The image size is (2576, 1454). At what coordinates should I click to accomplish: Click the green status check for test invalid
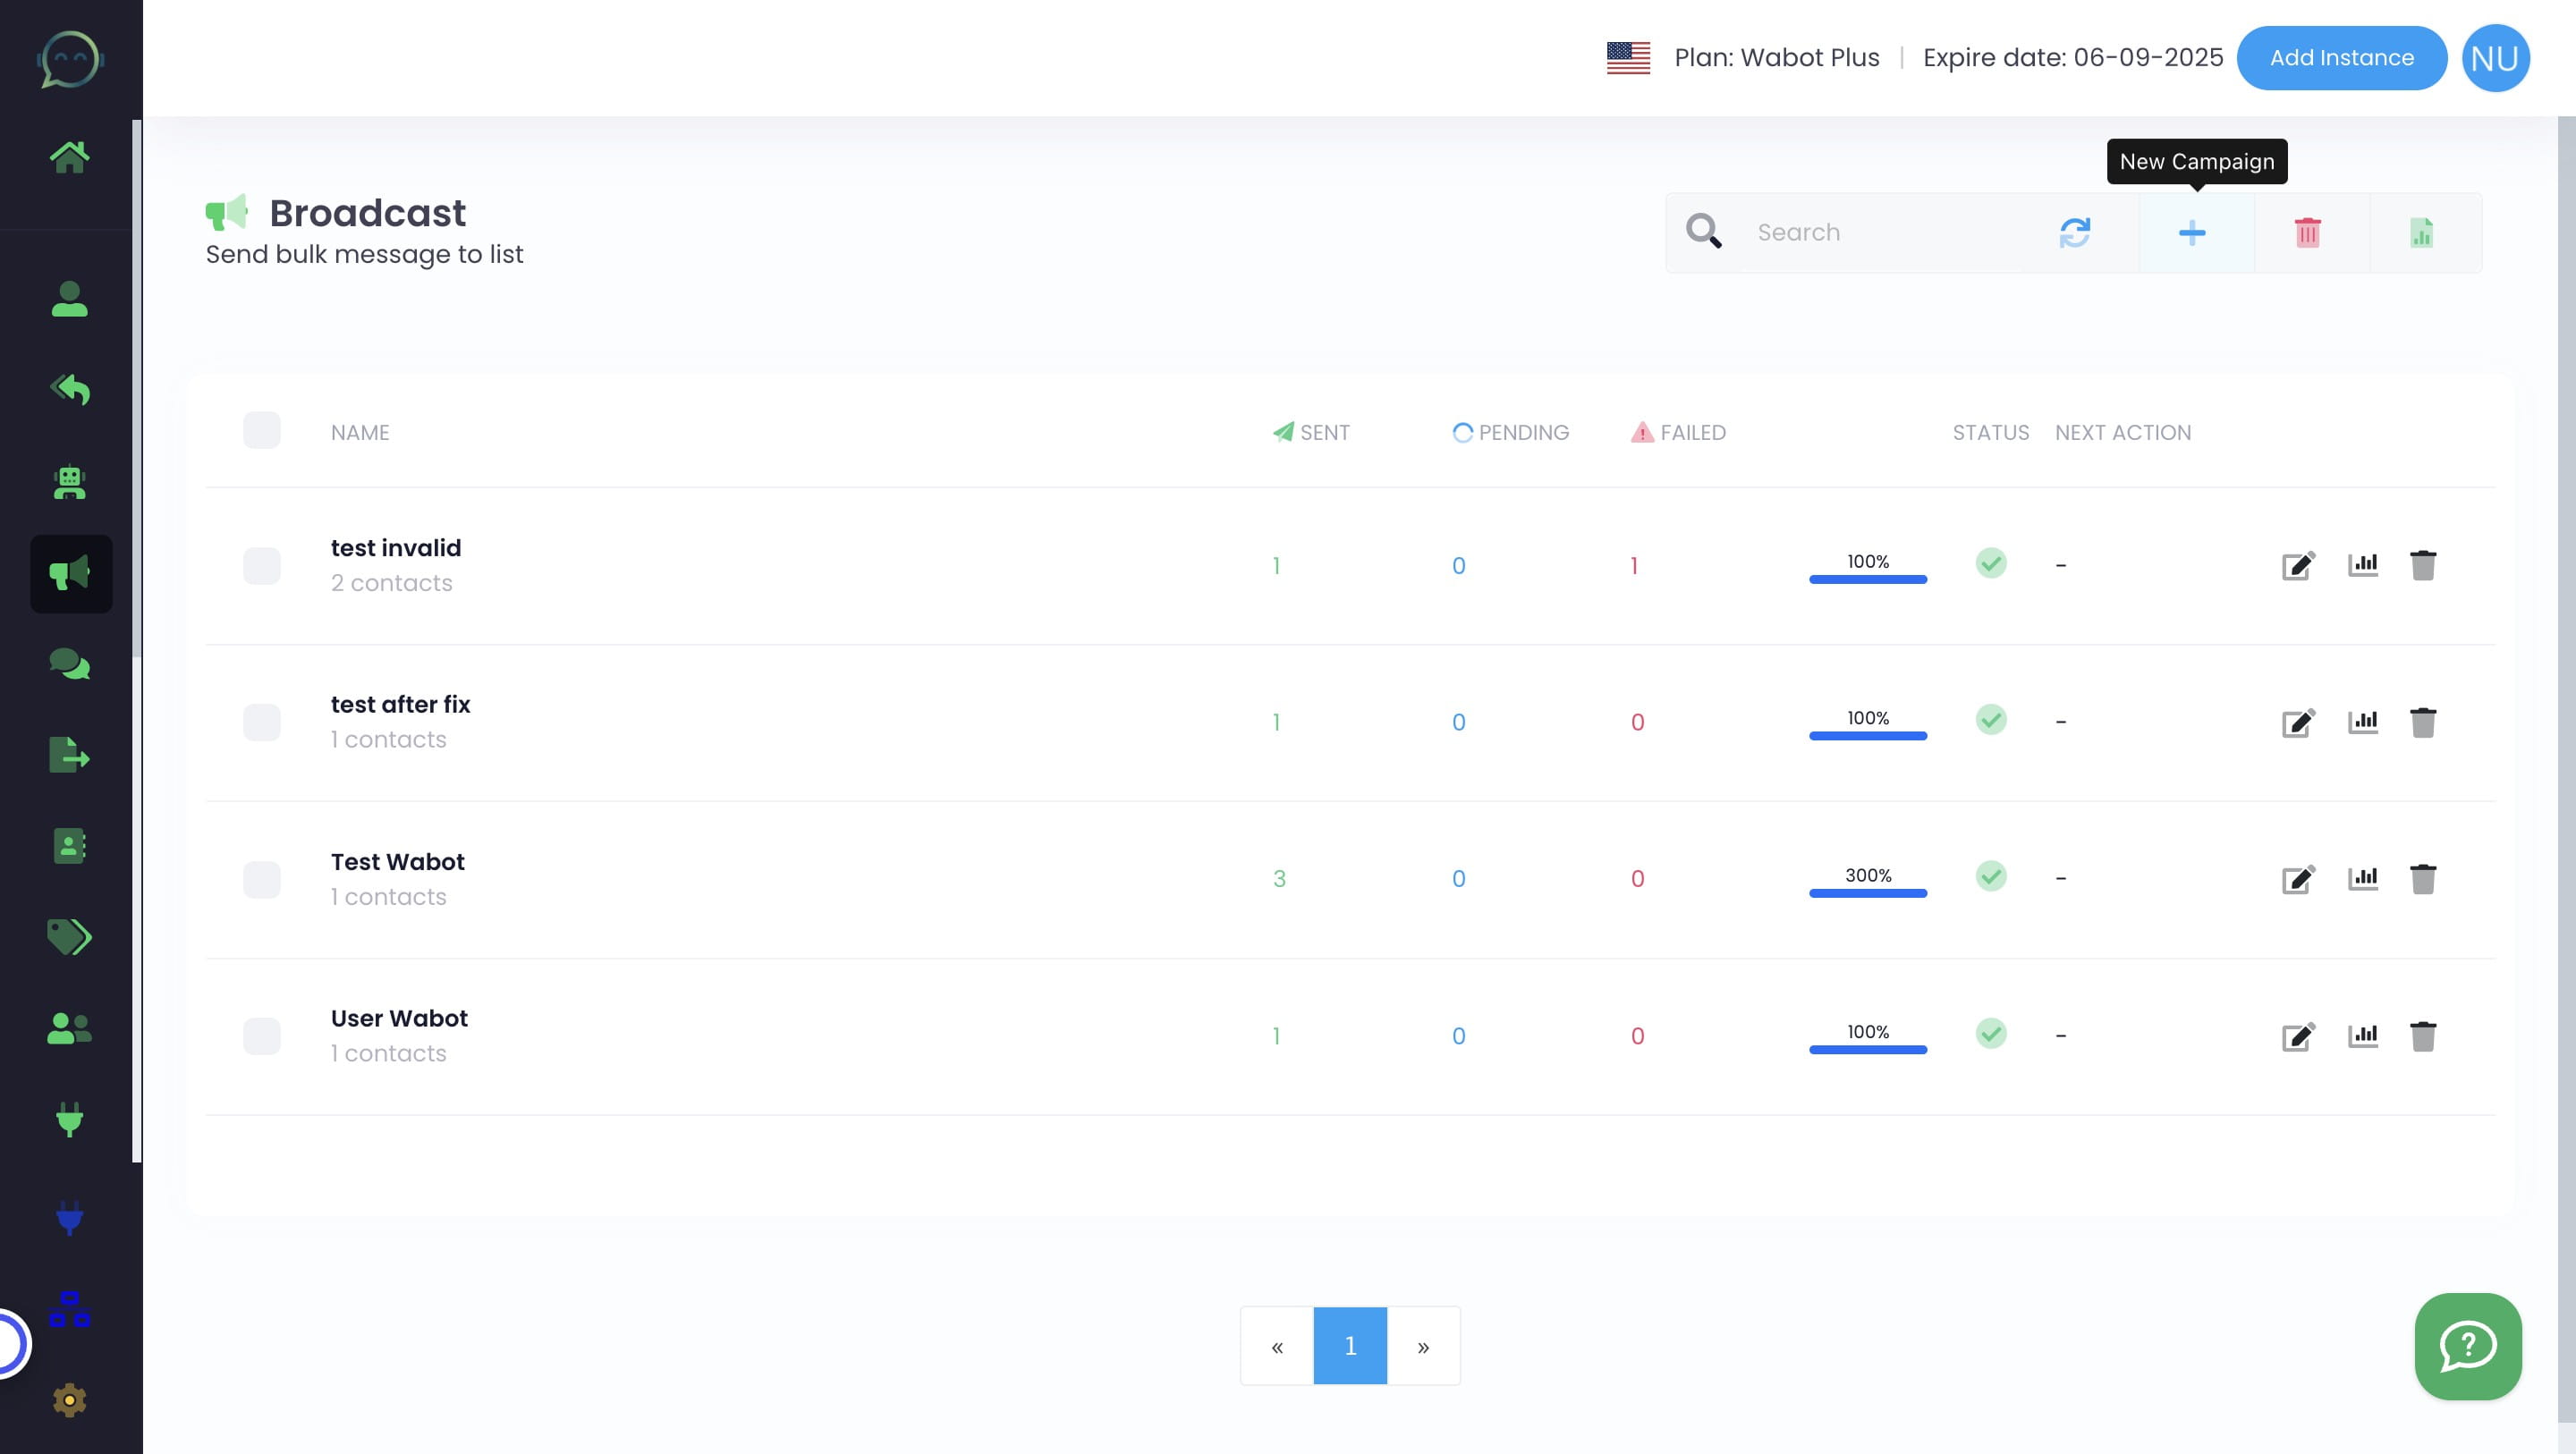(x=1991, y=563)
